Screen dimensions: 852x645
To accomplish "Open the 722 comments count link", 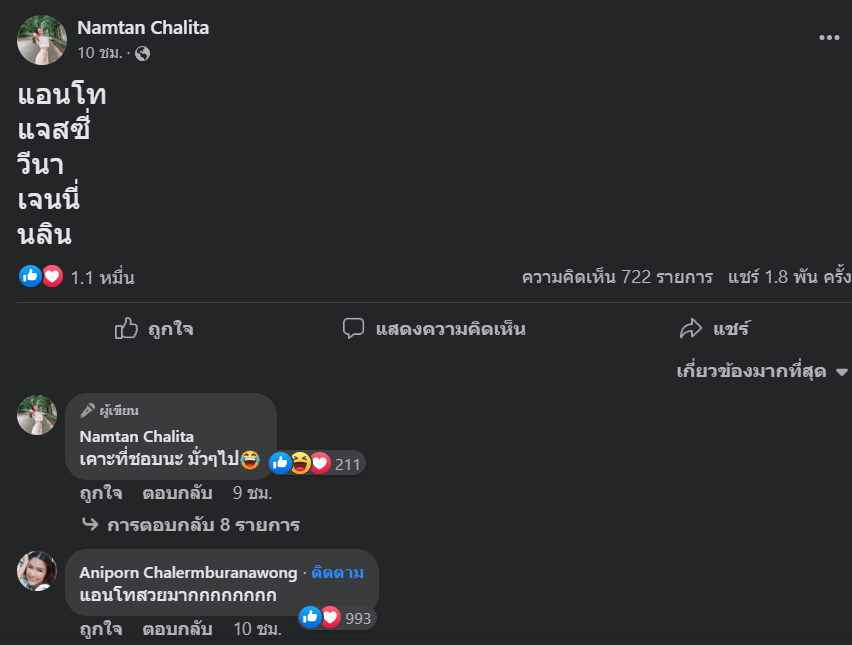I will (617, 277).
